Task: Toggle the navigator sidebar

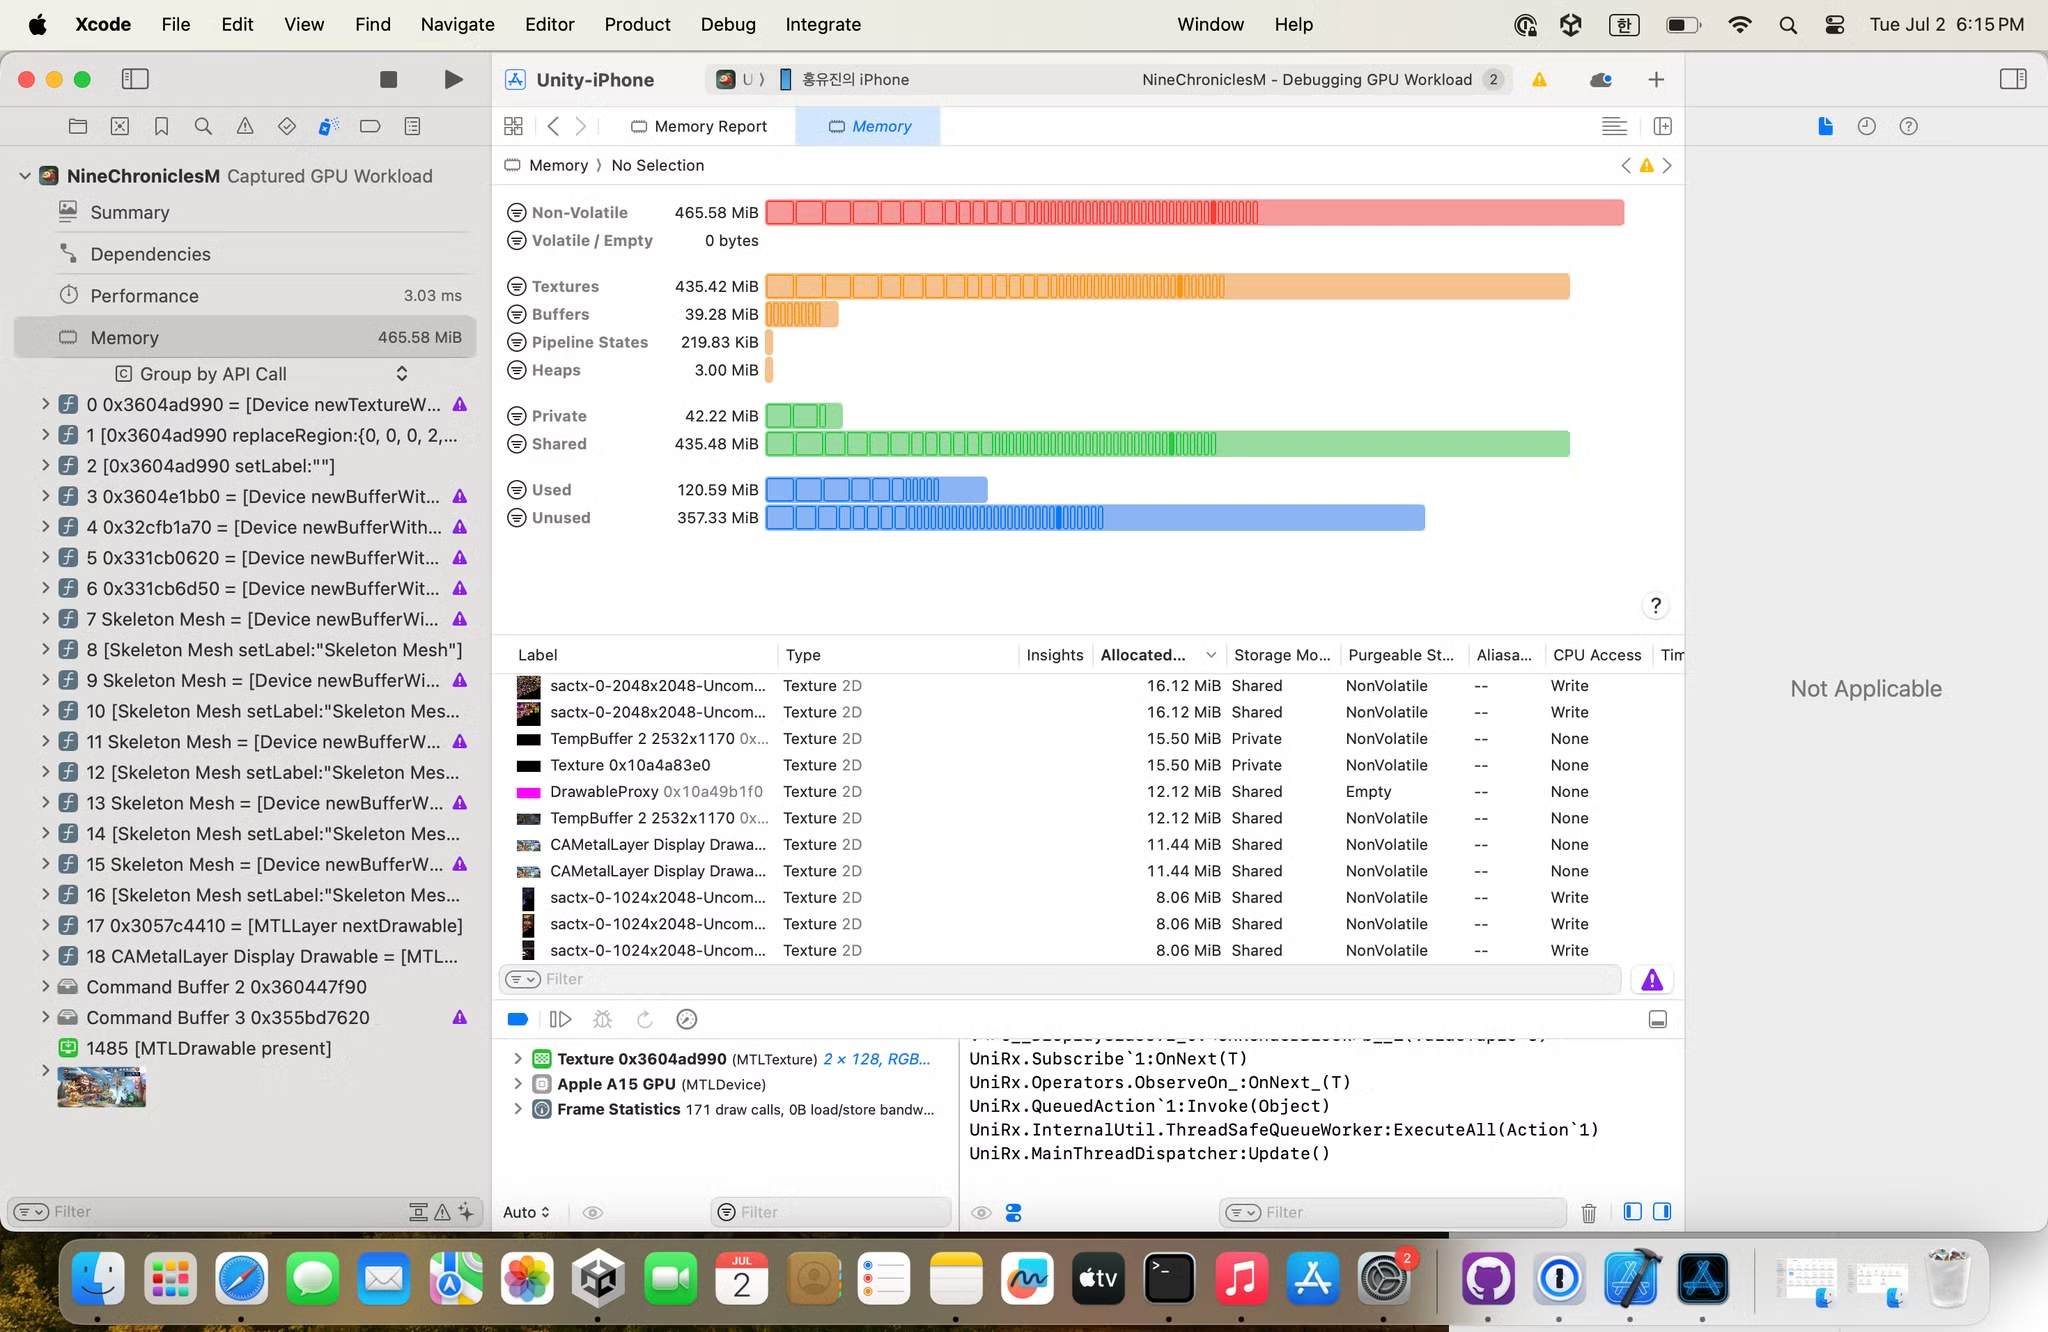Action: tap(135, 79)
